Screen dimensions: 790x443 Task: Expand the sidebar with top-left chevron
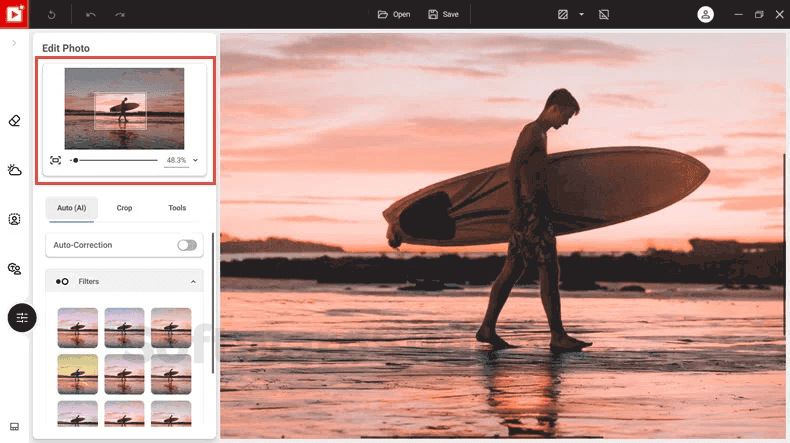click(x=14, y=43)
